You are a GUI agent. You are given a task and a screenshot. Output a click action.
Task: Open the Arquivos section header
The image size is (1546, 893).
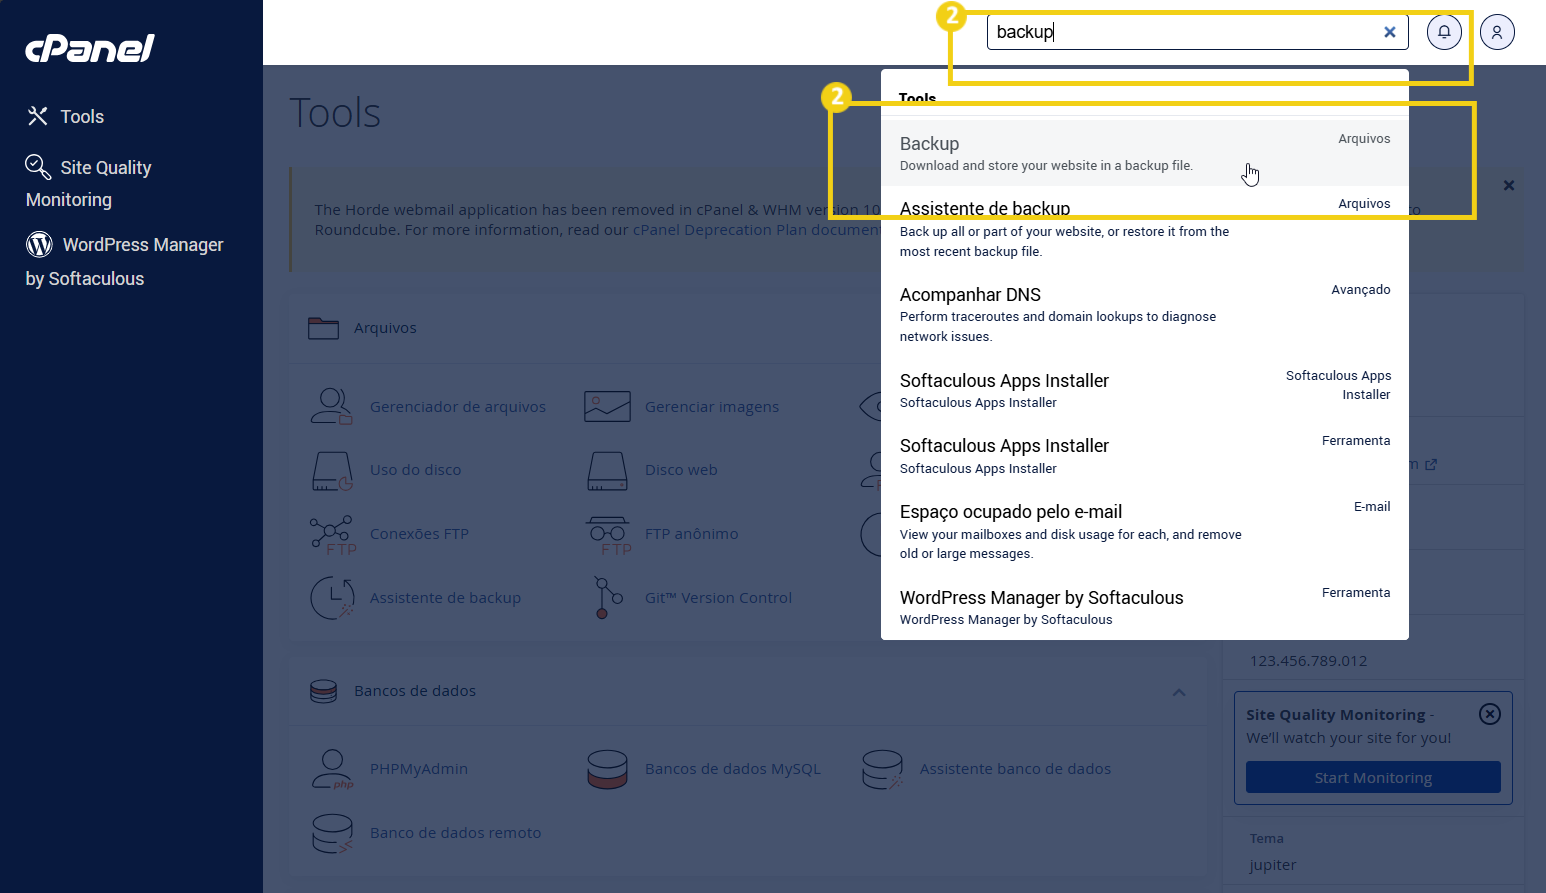[x=385, y=328]
